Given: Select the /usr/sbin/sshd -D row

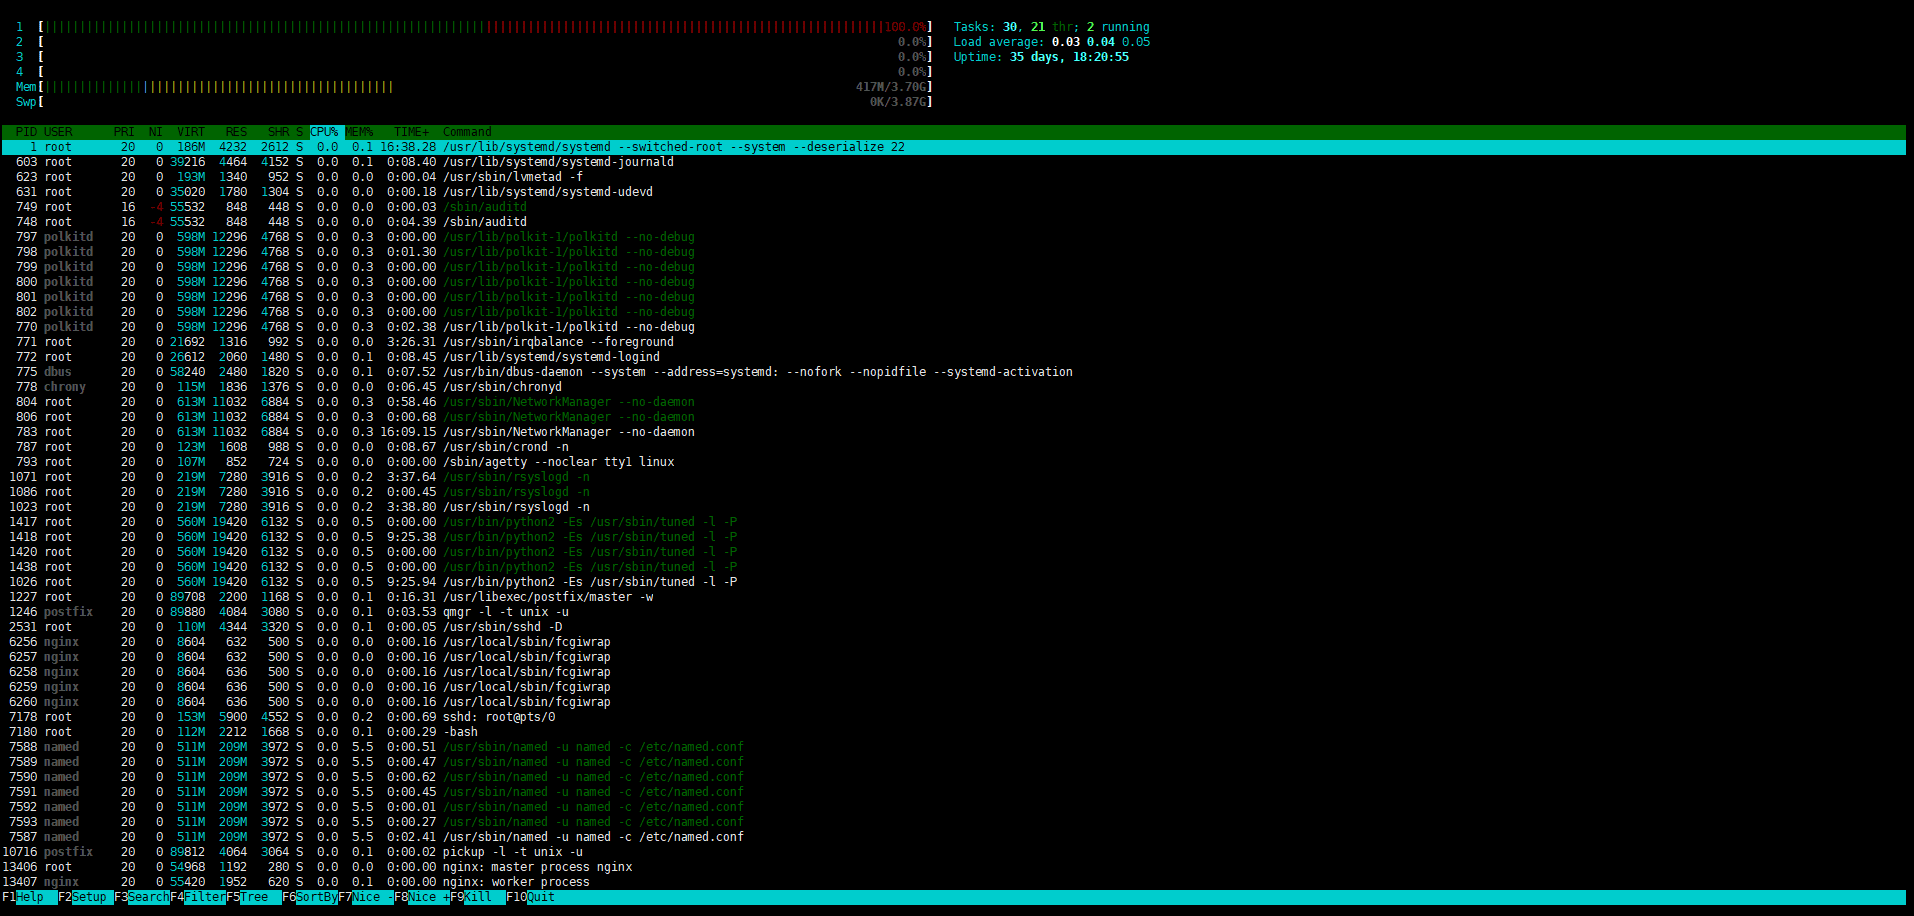Looking at the screenshot, I should 954,627.
